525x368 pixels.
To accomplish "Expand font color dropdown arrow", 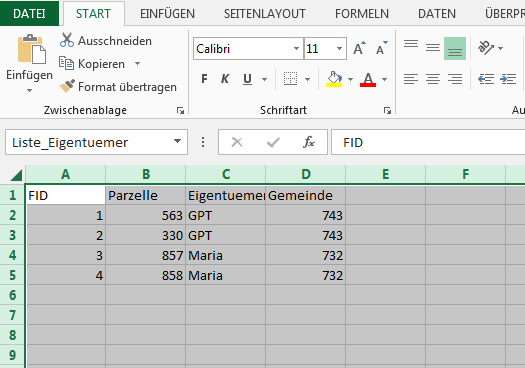I will pyautogui.click(x=385, y=79).
